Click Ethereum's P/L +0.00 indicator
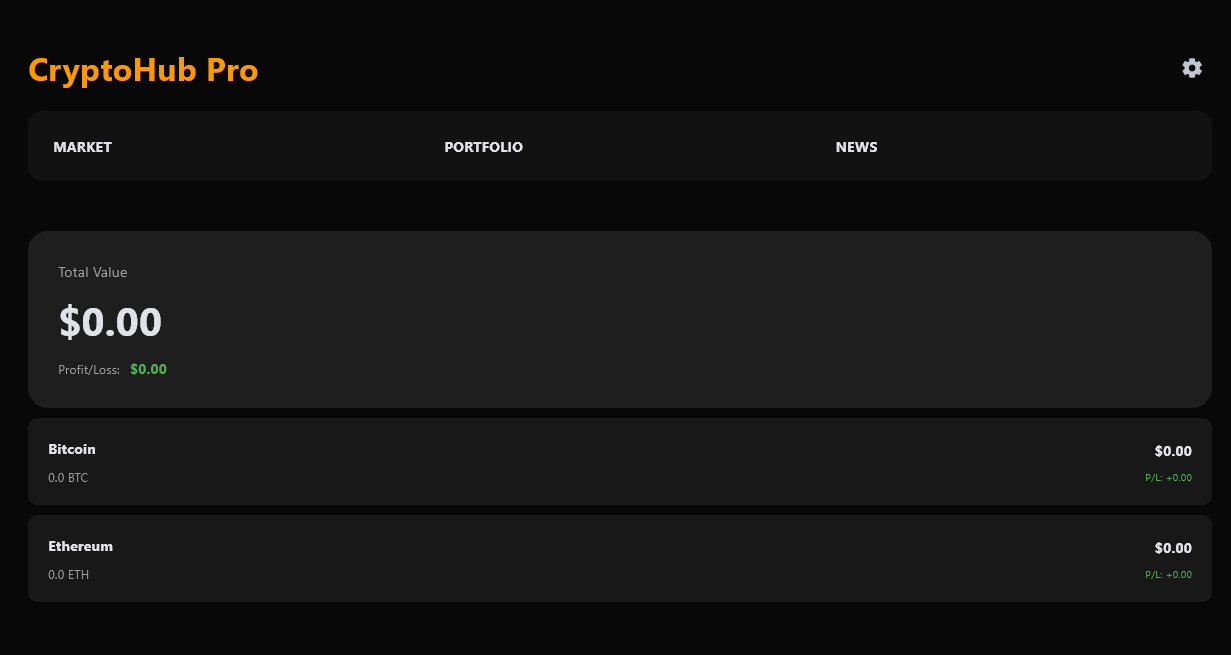The image size is (1231, 655). point(1168,575)
